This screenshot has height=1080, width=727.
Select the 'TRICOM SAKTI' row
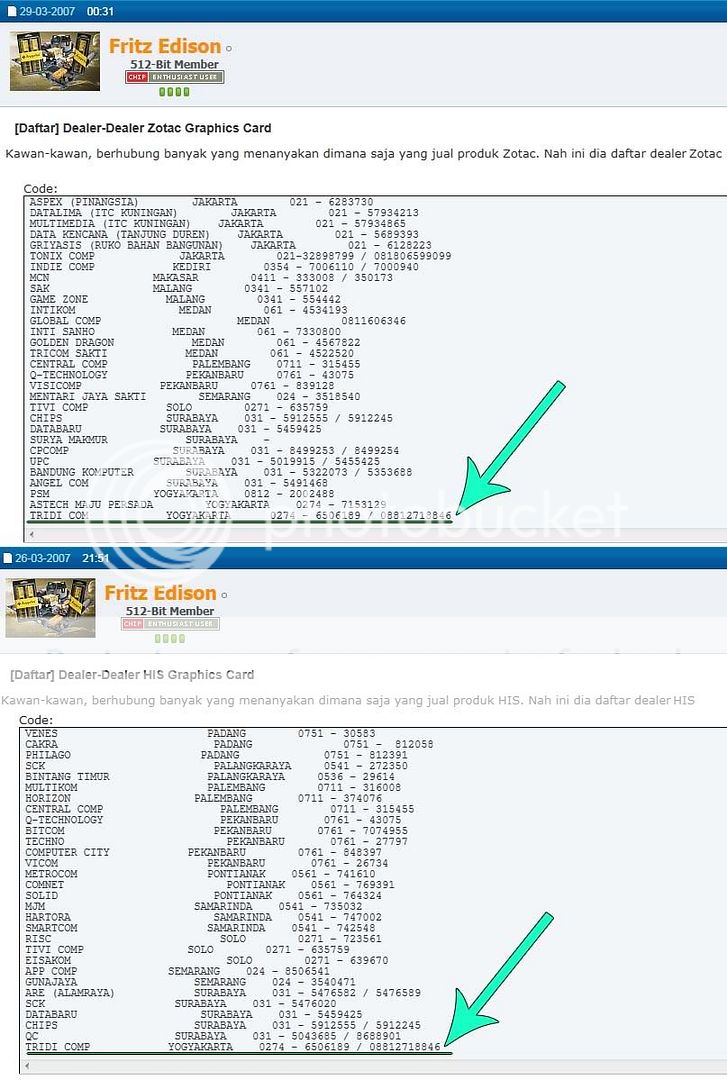(192, 353)
